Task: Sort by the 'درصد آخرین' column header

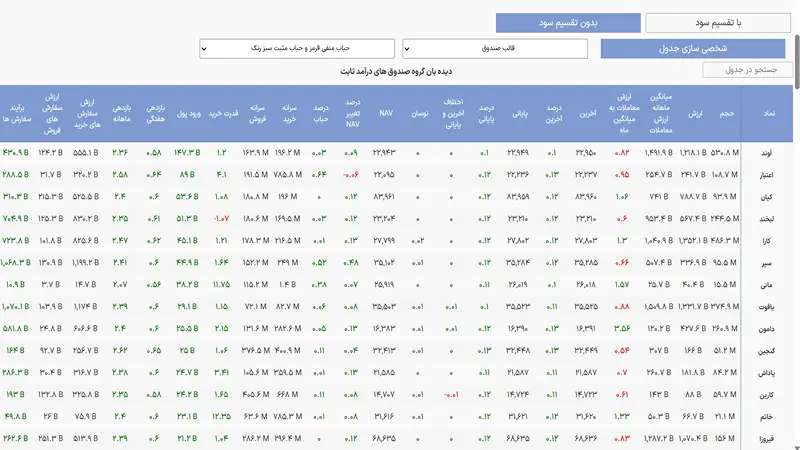Action: coord(554,113)
